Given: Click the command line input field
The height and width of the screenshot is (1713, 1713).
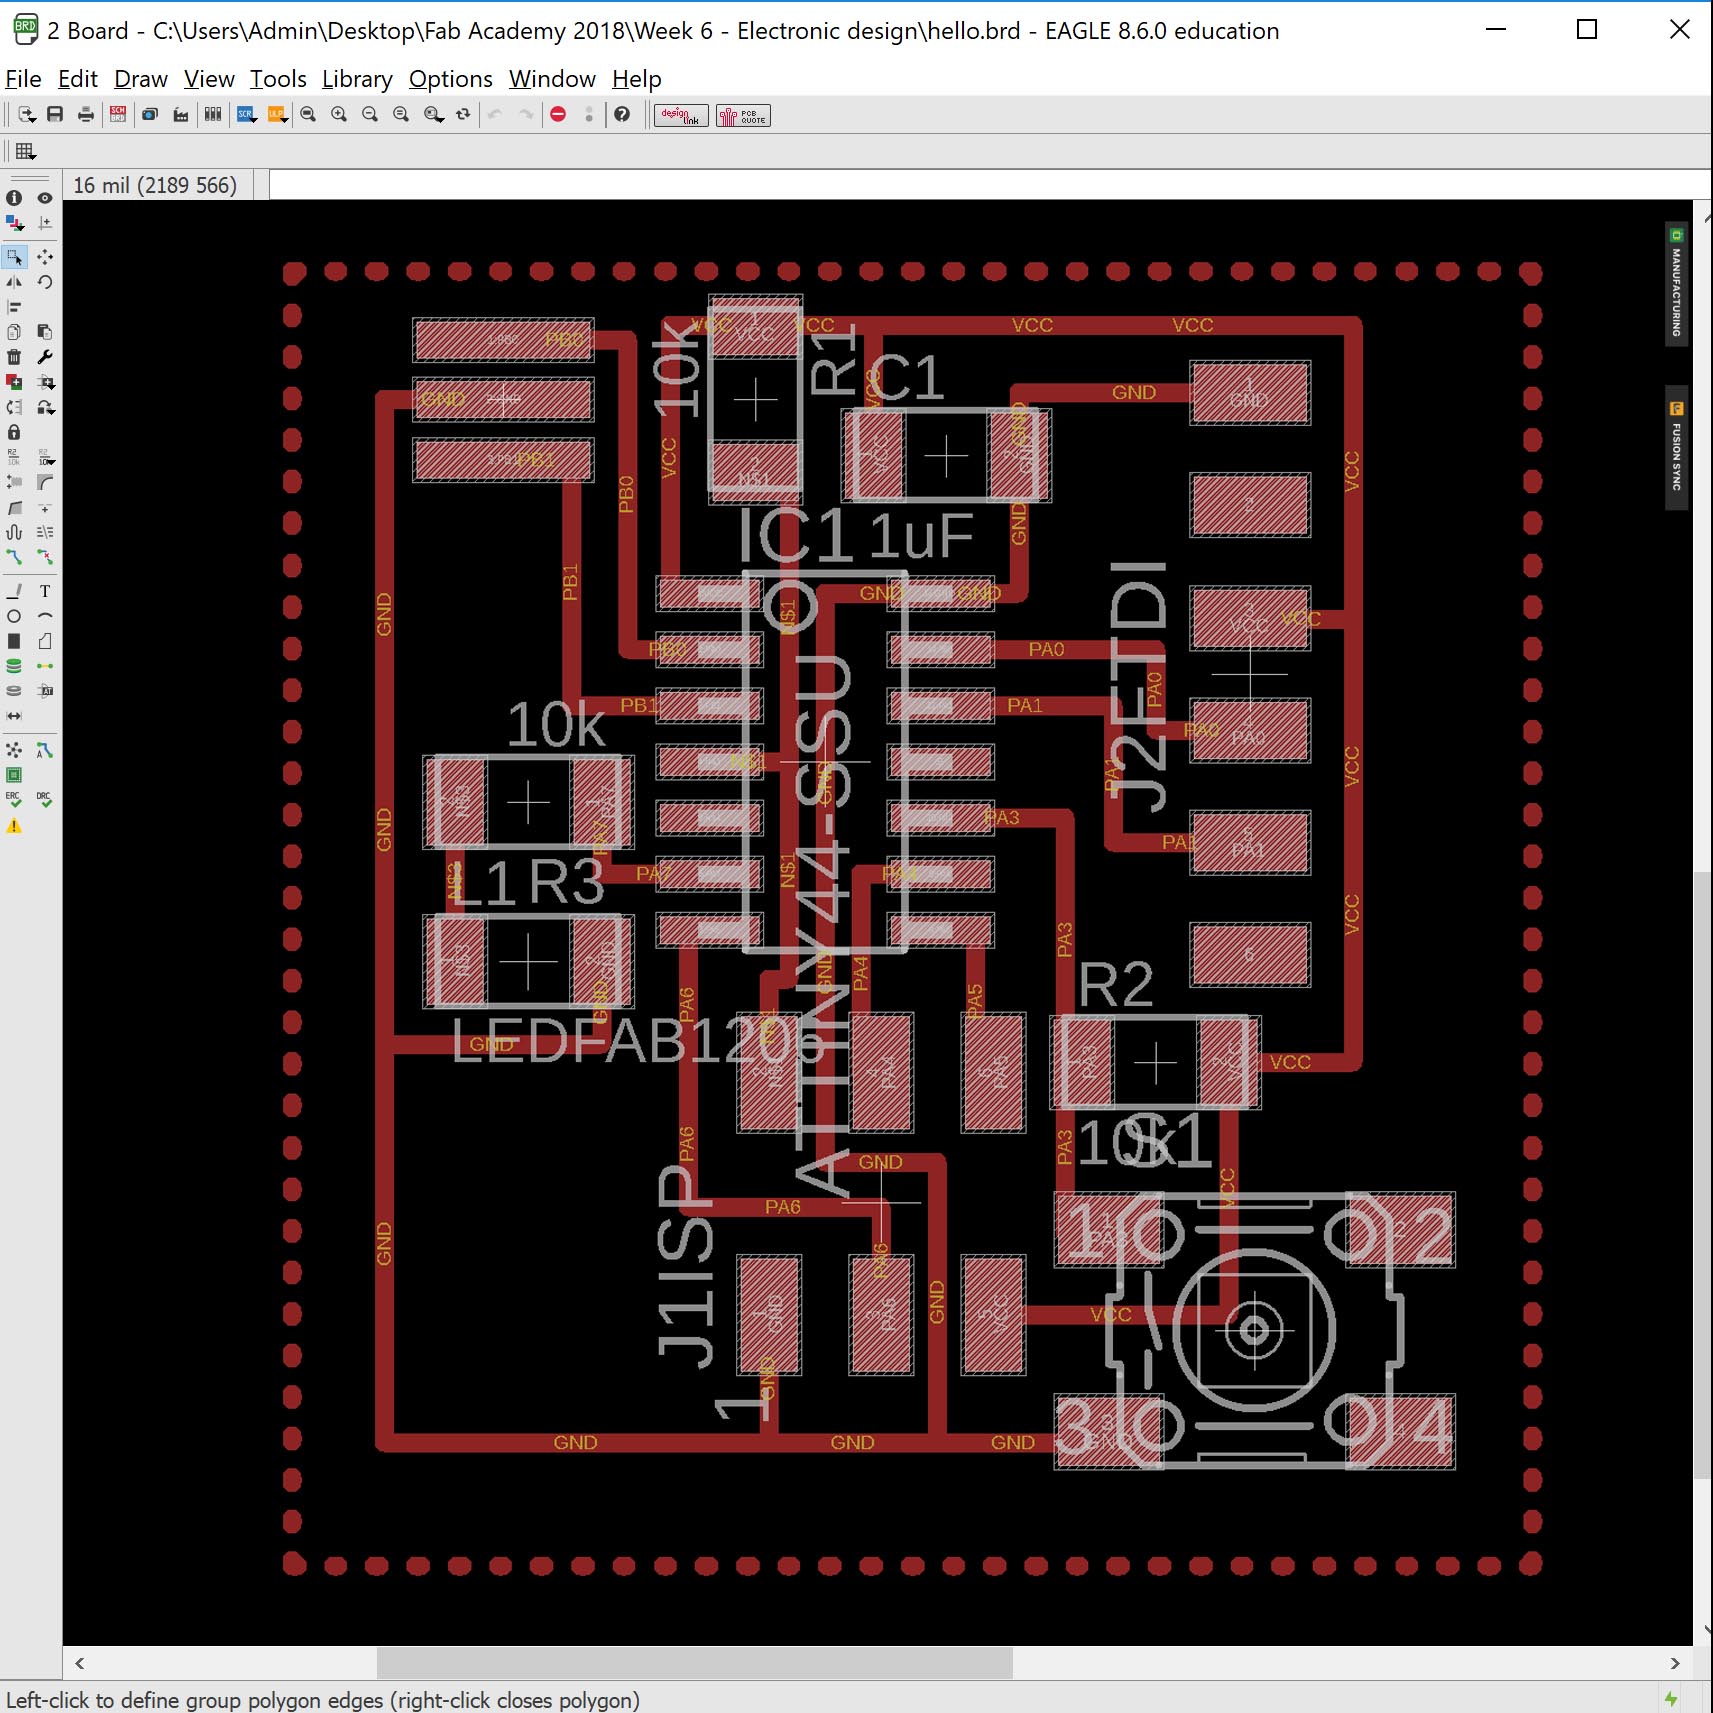Looking at the screenshot, I should pos(988,185).
